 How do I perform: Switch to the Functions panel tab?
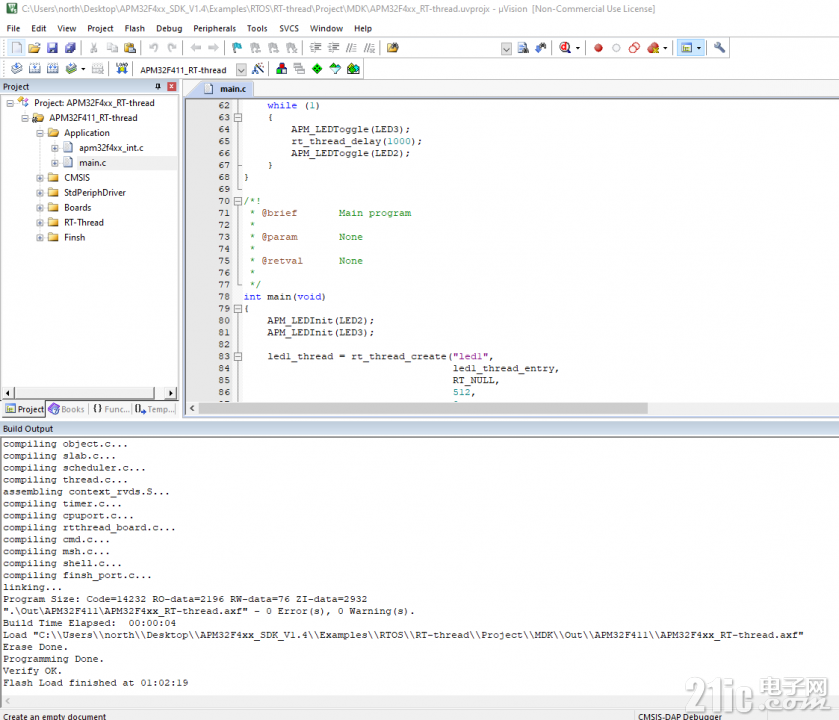111,409
